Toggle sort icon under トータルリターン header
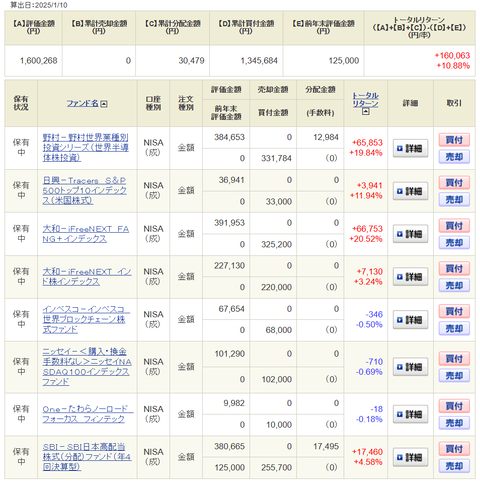 click(x=366, y=112)
